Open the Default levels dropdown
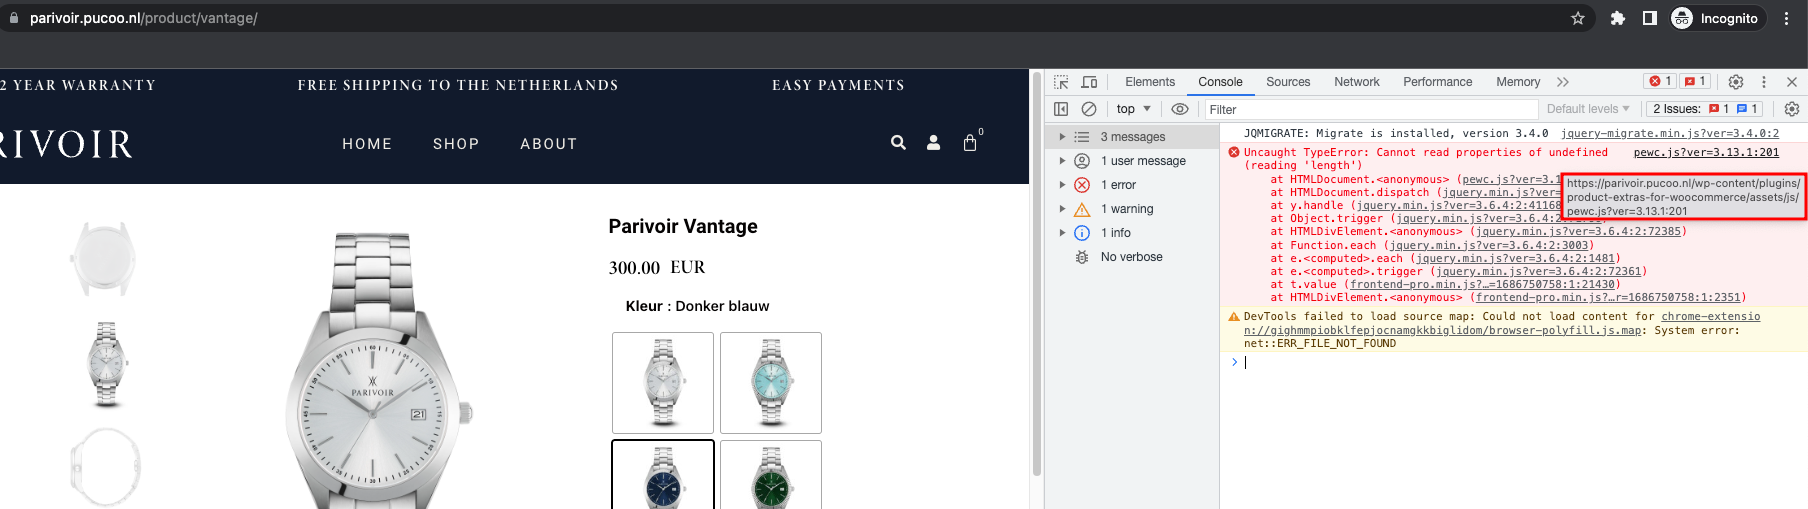This screenshot has height=509, width=1808. 1588,109
